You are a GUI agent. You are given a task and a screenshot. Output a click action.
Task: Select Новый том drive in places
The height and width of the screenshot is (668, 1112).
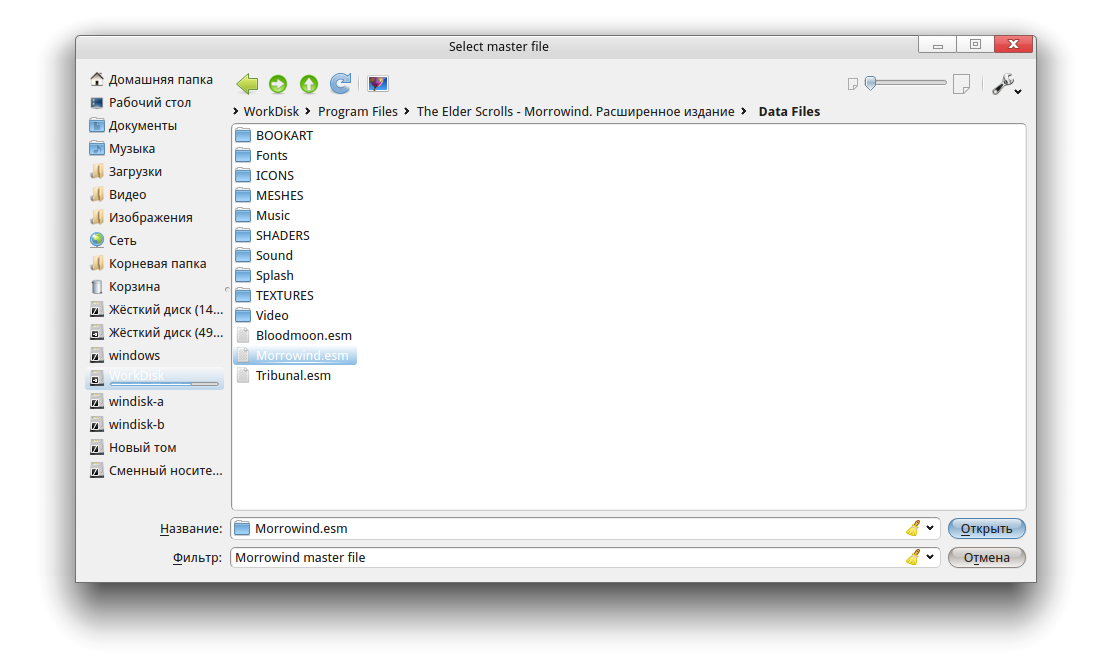tap(155, 447)
